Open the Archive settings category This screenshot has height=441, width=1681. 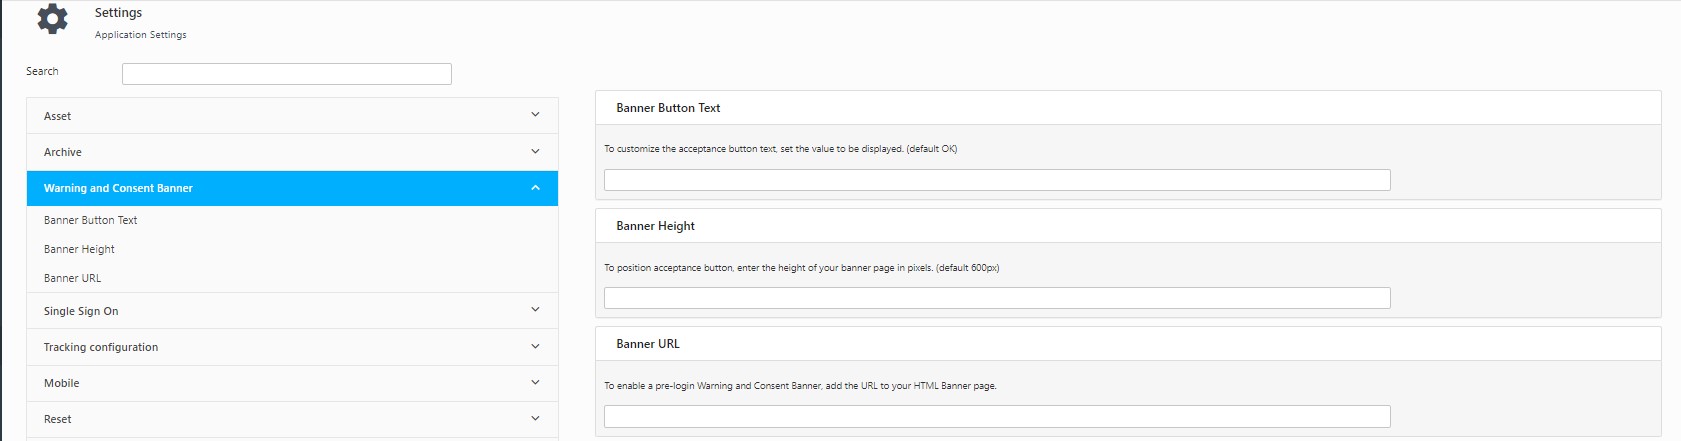click(292, 152)
